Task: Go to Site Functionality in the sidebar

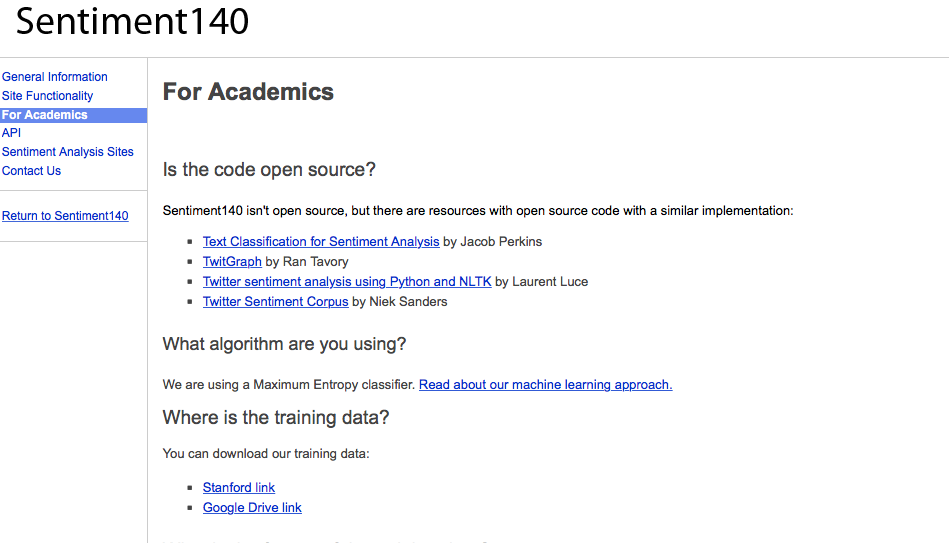Action: point(48,96)
